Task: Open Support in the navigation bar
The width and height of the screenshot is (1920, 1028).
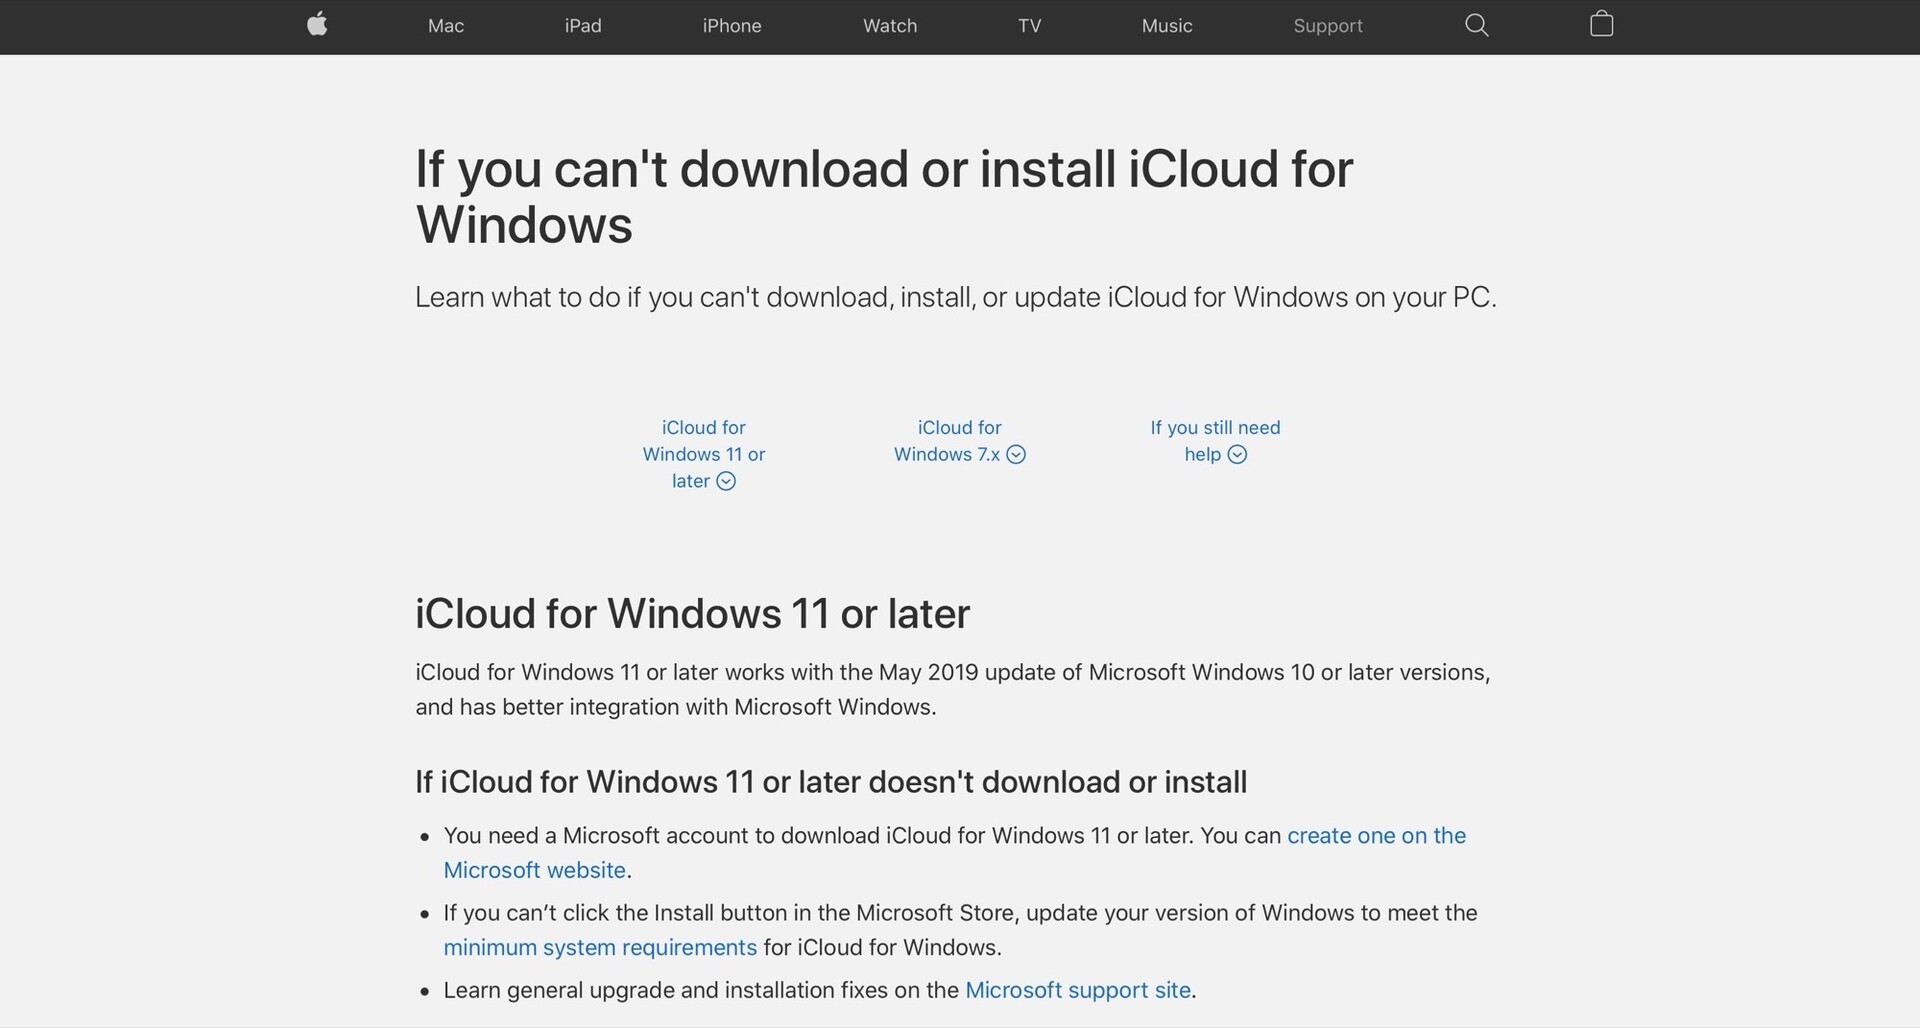Action: [1327, 26]
